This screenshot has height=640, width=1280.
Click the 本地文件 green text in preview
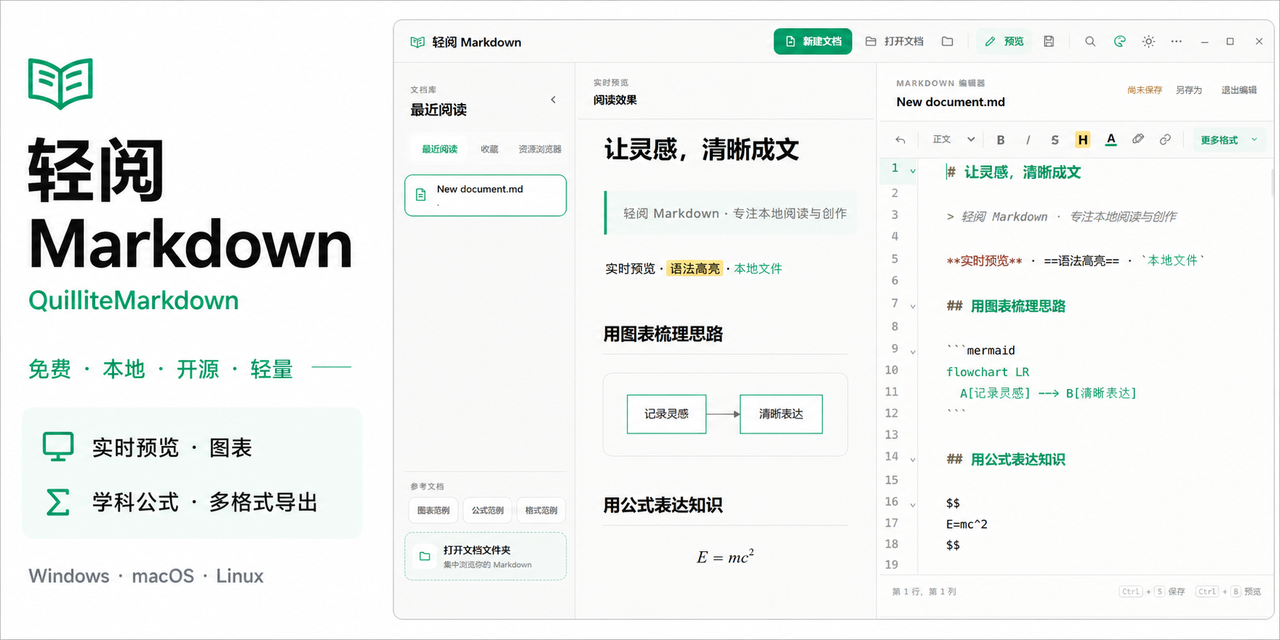click(x=758, y=269)
